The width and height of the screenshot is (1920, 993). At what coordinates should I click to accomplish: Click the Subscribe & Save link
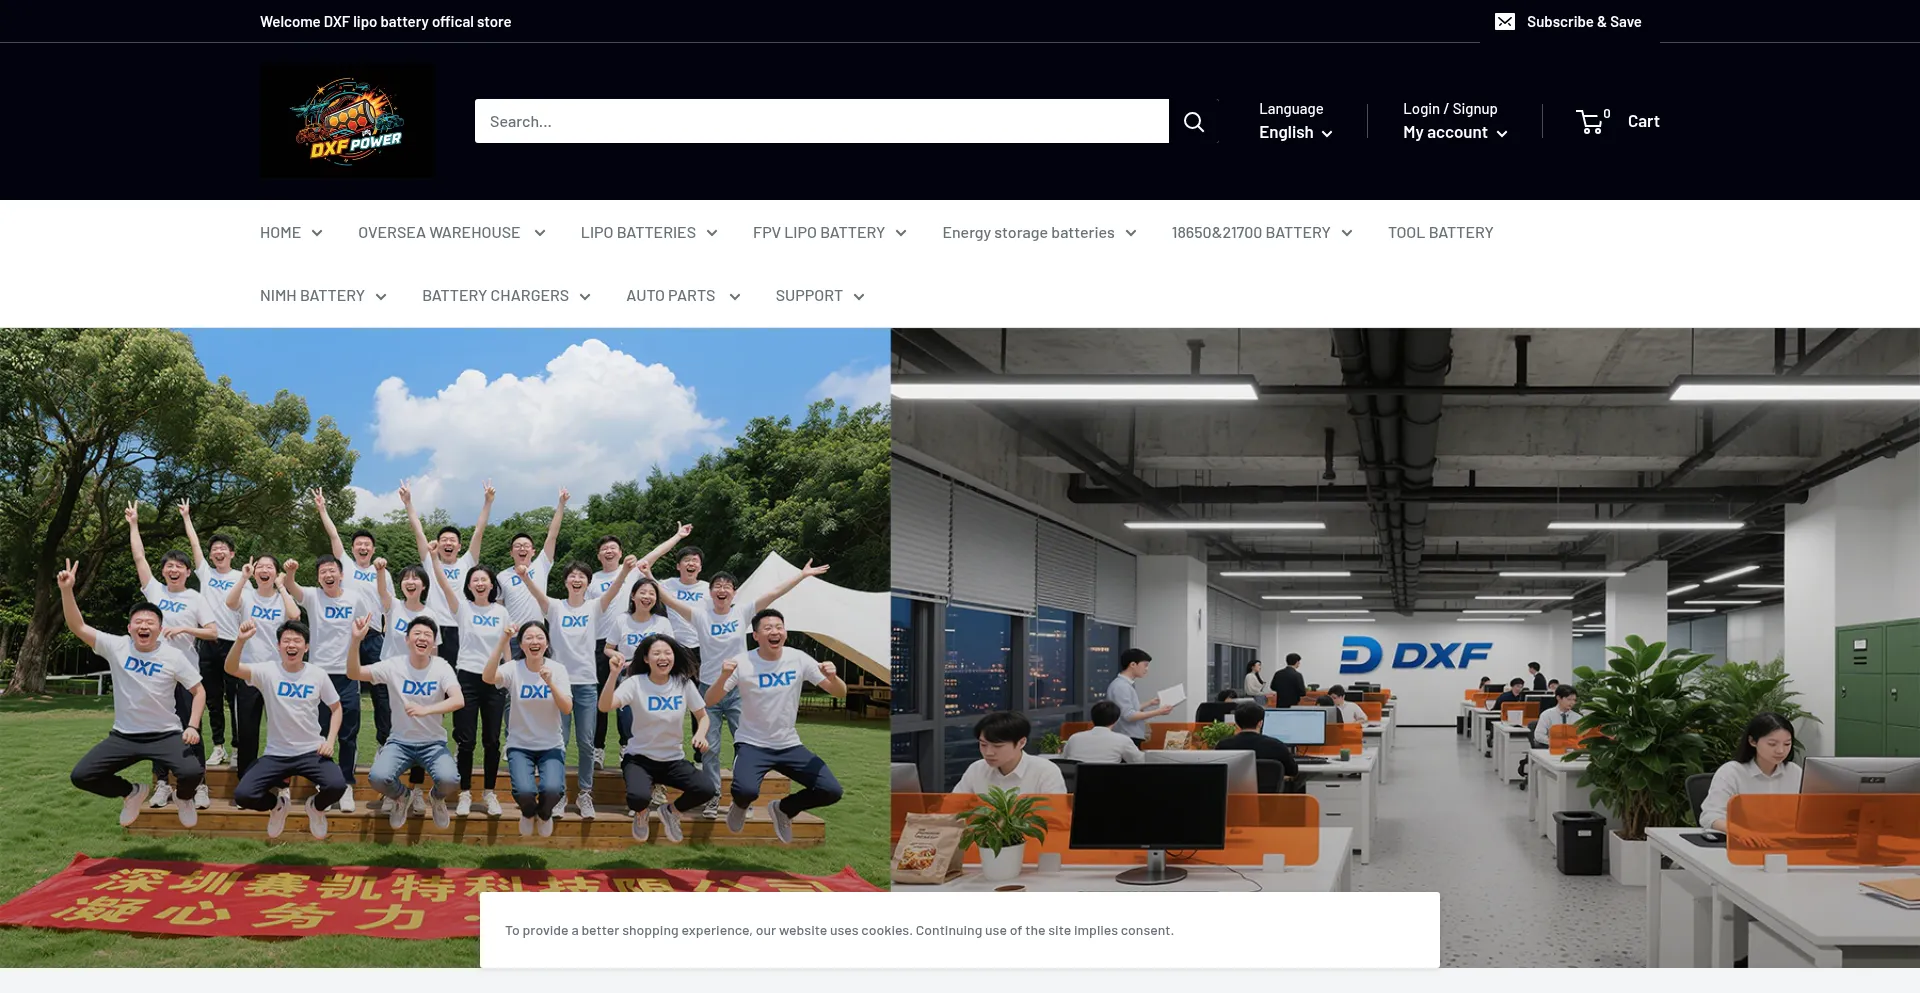[1584, 20]
